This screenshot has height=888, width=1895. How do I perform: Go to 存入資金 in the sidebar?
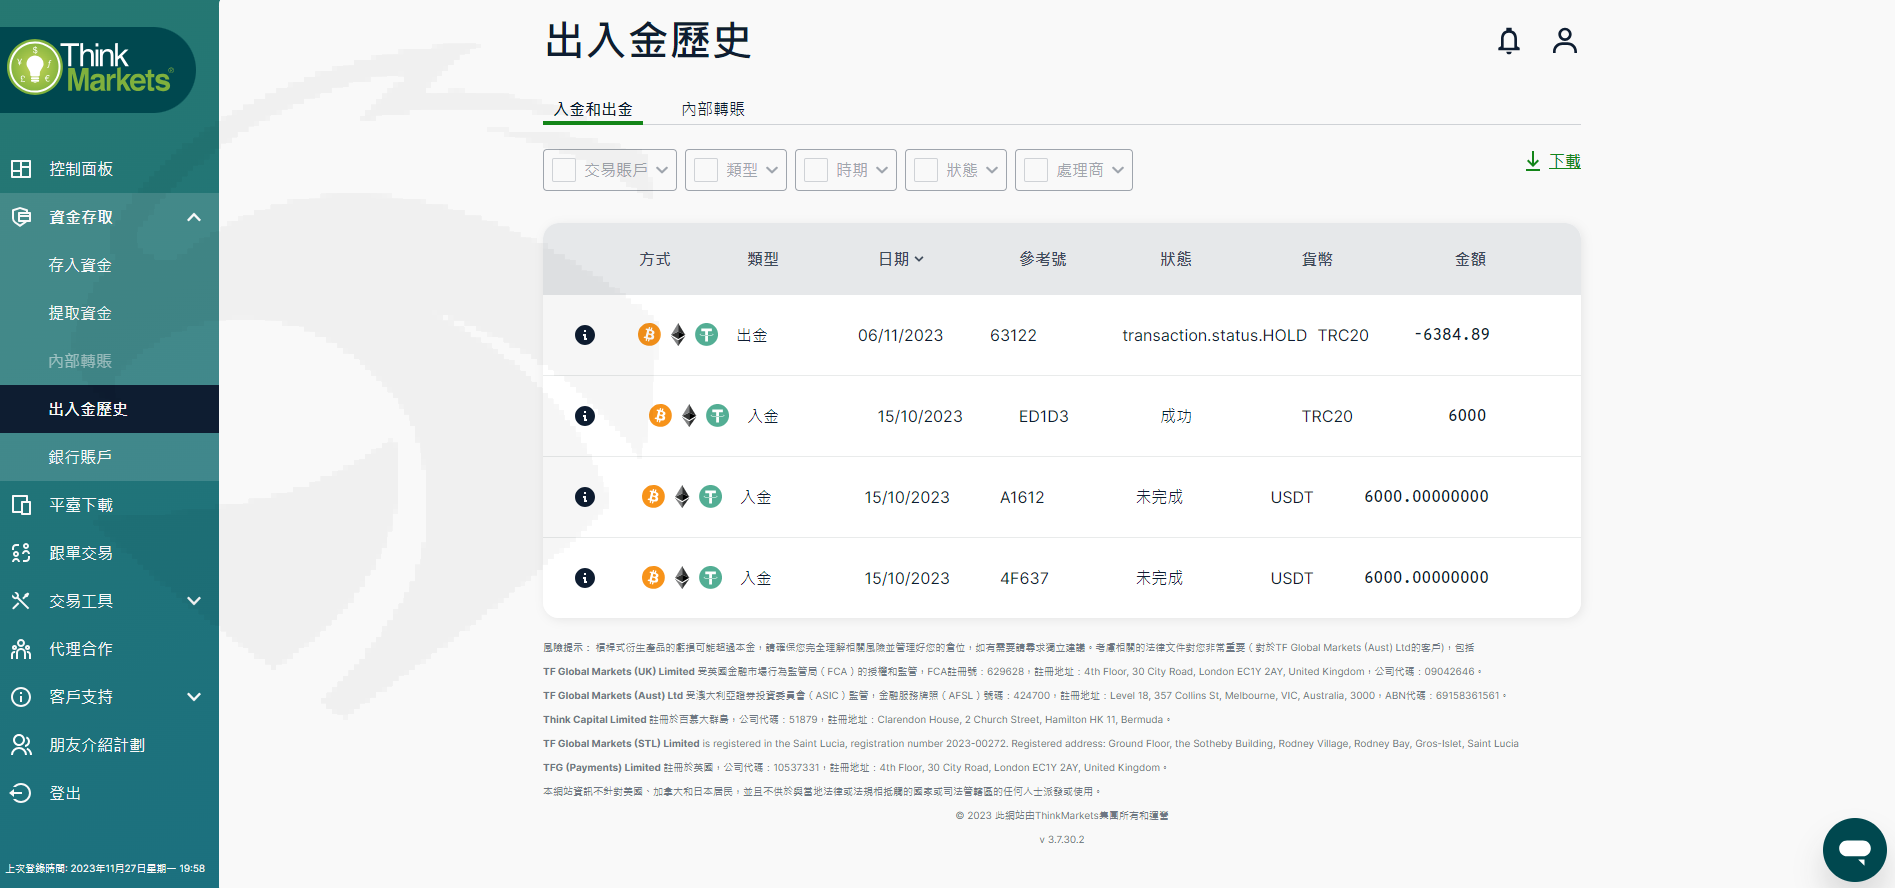[x=80, y=265]
